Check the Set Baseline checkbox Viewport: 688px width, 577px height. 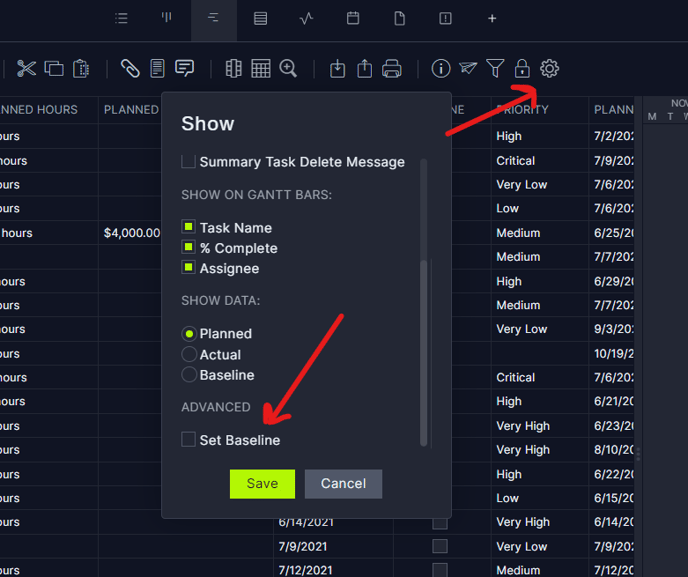(188, 439)
